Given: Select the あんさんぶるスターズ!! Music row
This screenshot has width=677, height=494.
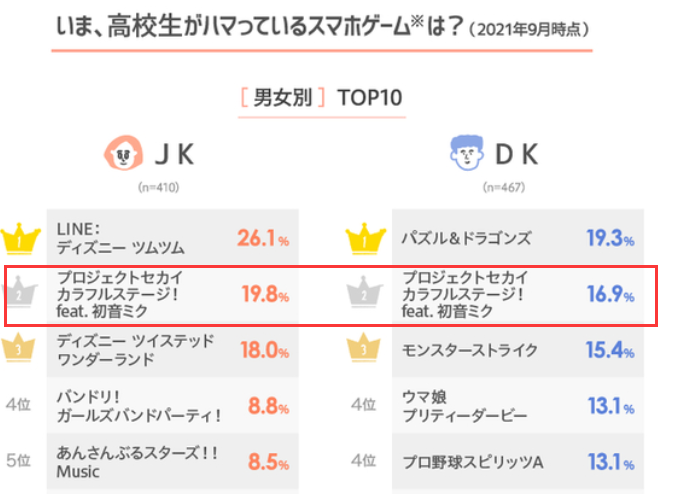Looking at the screenshot, I should pos(173,462).
